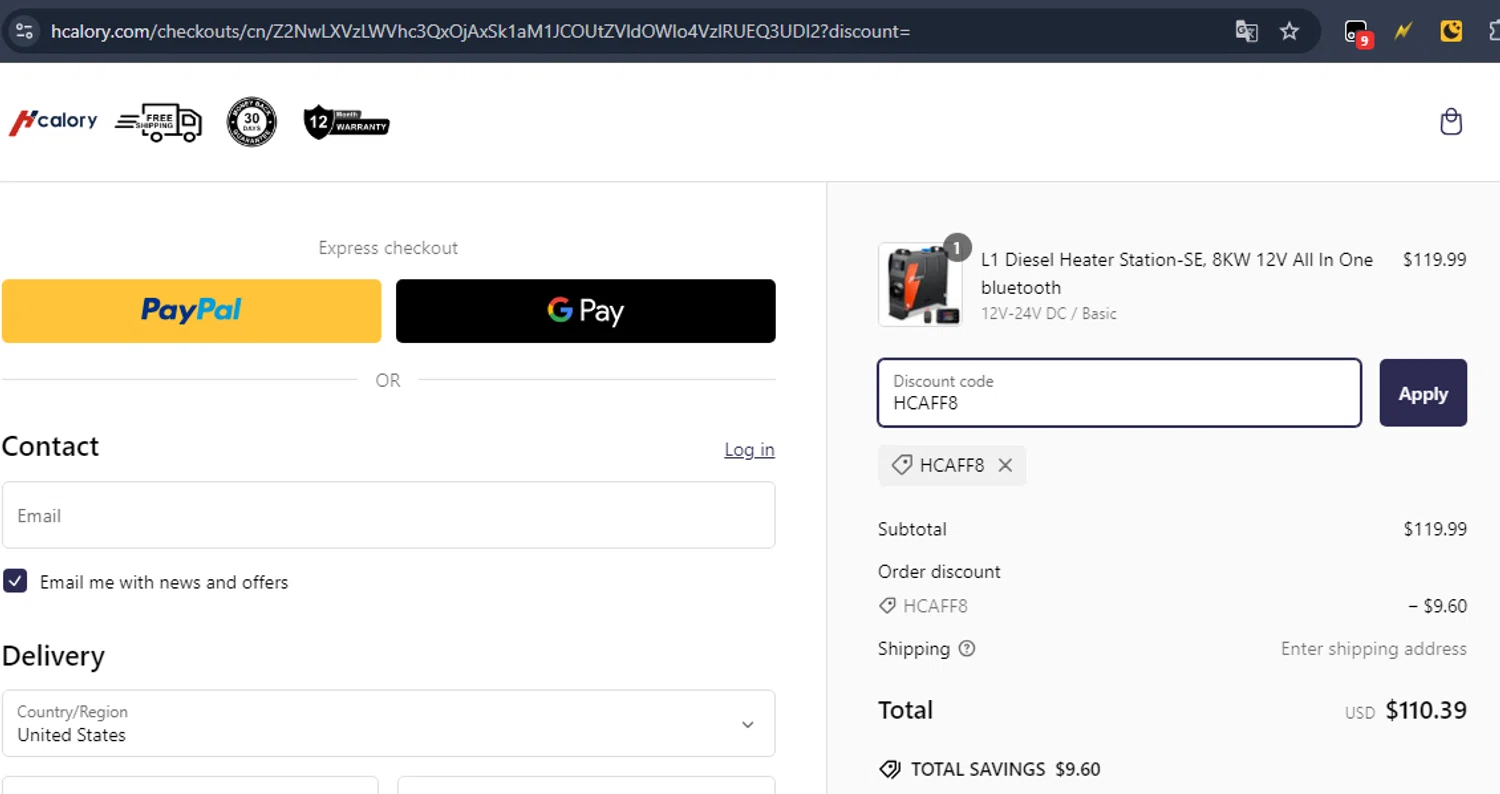Click the TOTAL SAVINGS $9.60 text
The image size is (1500, 794).
pos(1005,769)
